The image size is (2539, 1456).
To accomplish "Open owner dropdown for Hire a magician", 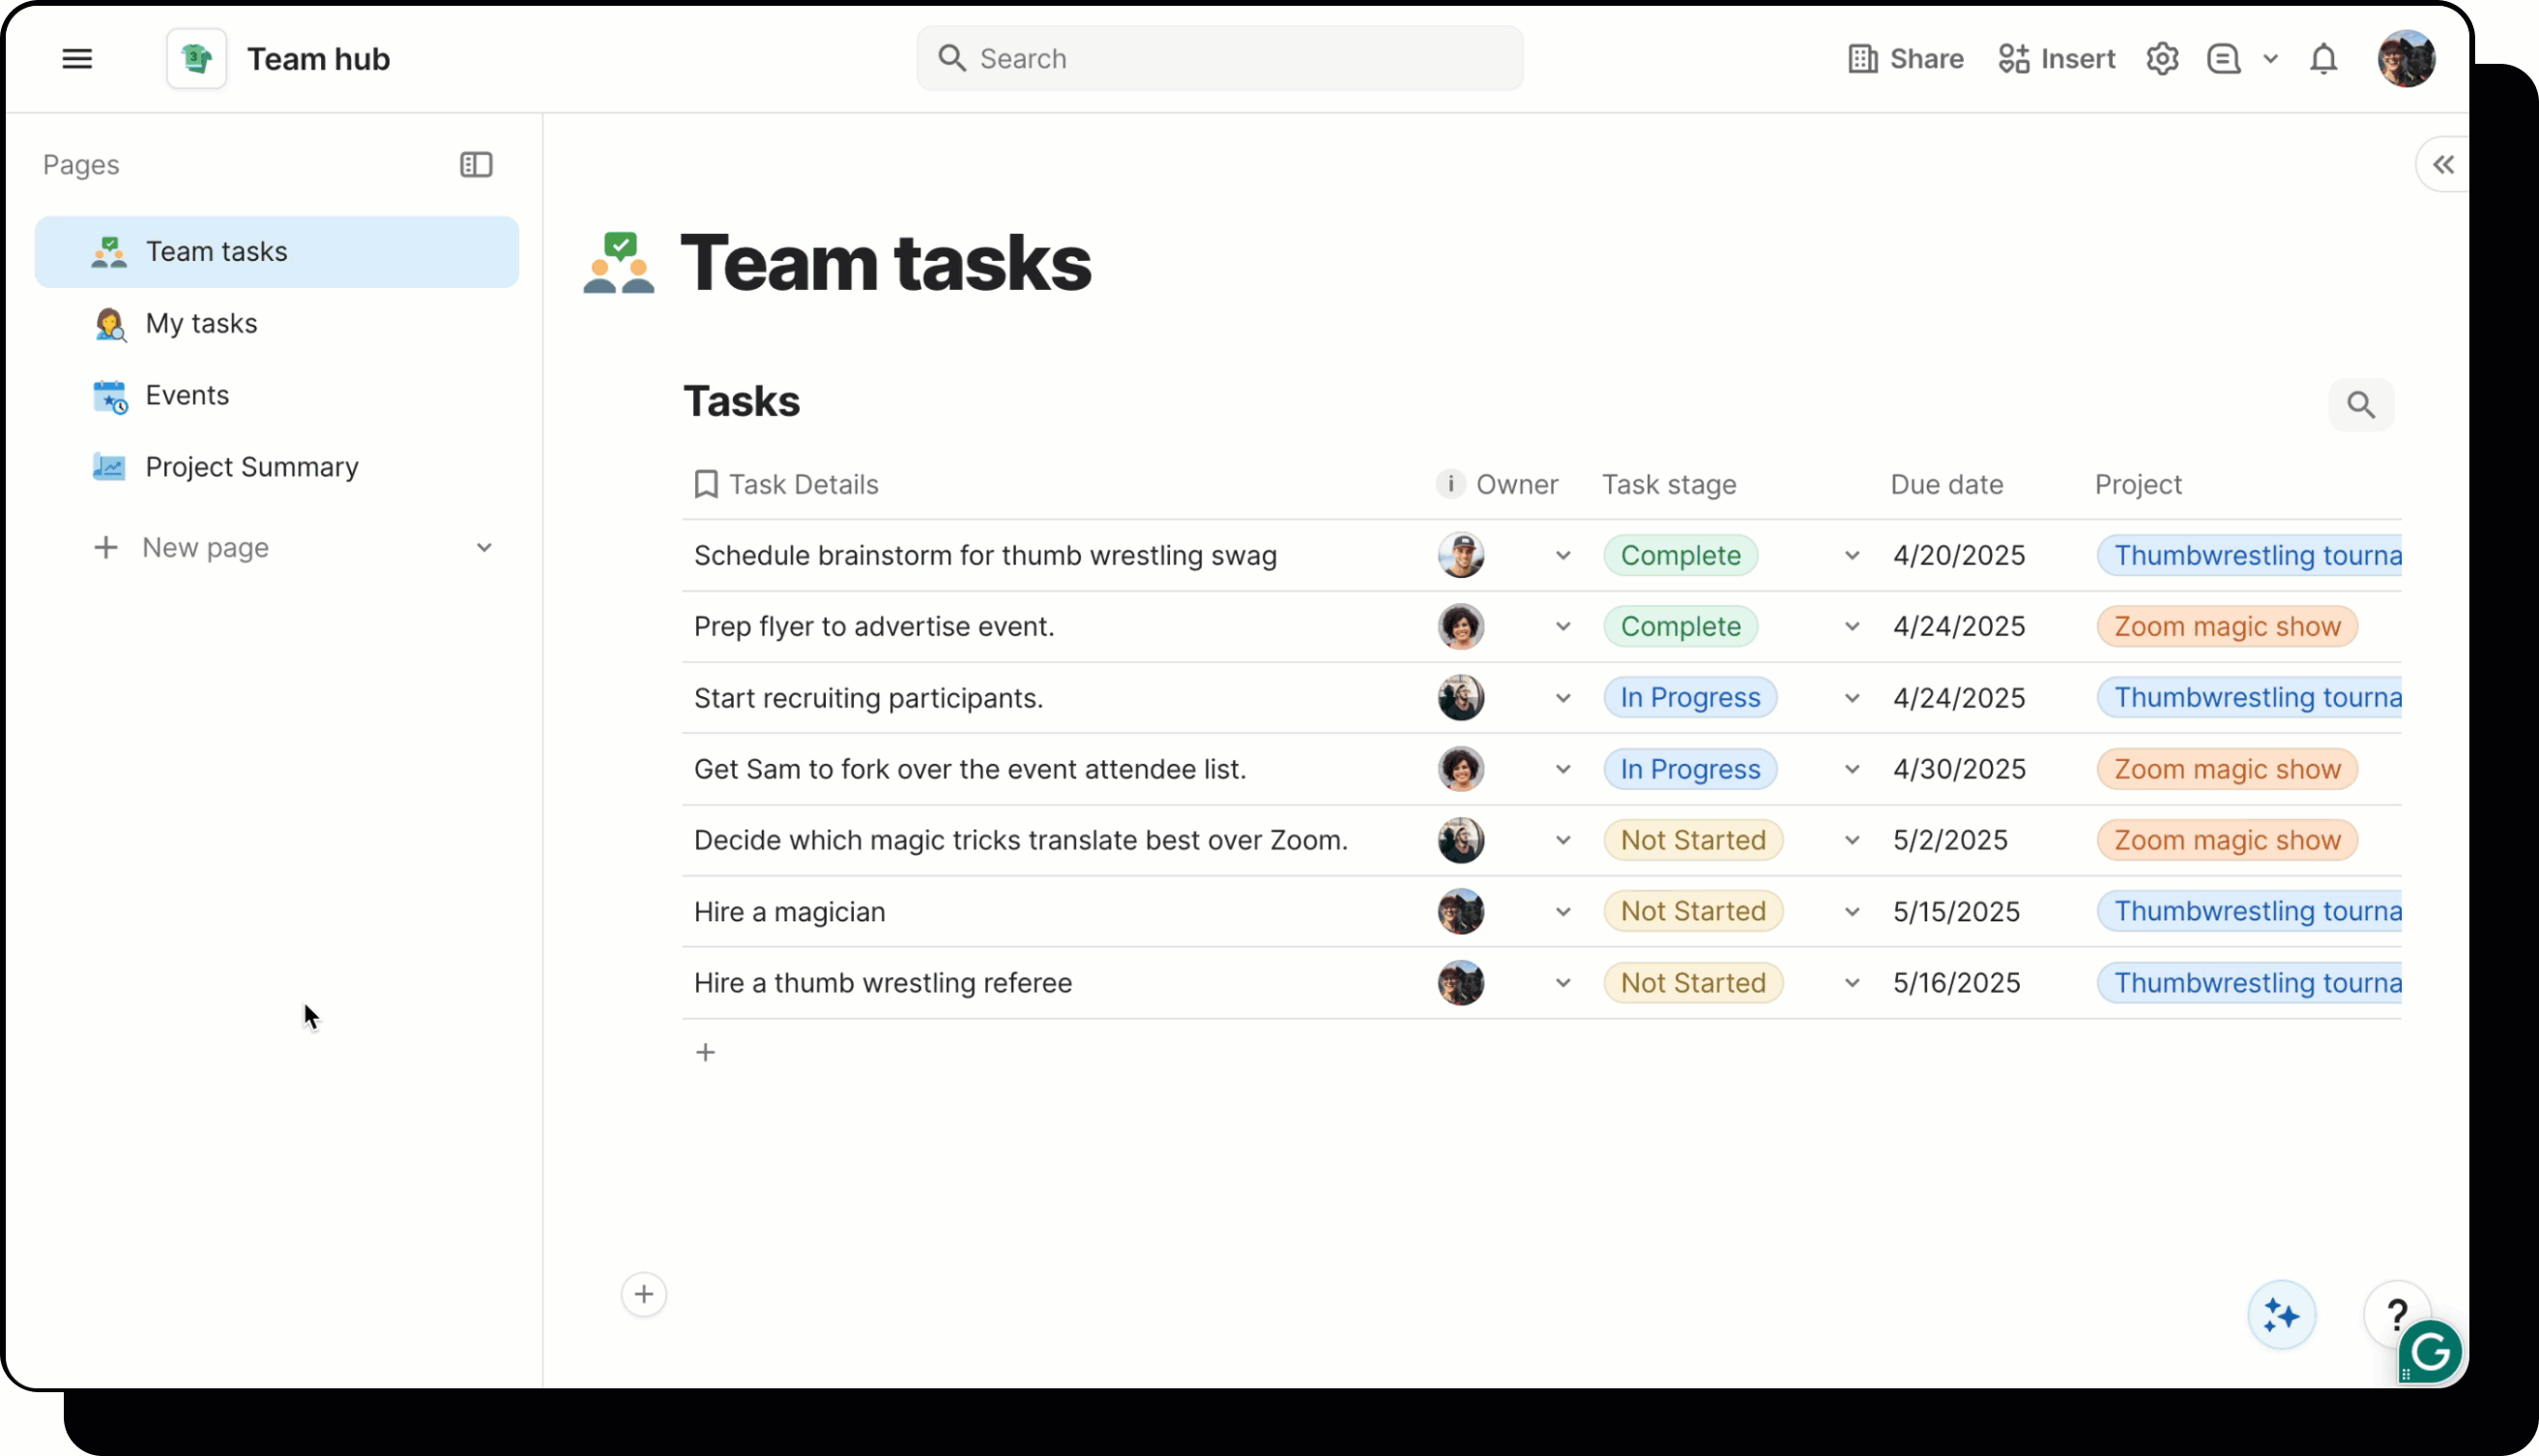I will coord(1563,912).
